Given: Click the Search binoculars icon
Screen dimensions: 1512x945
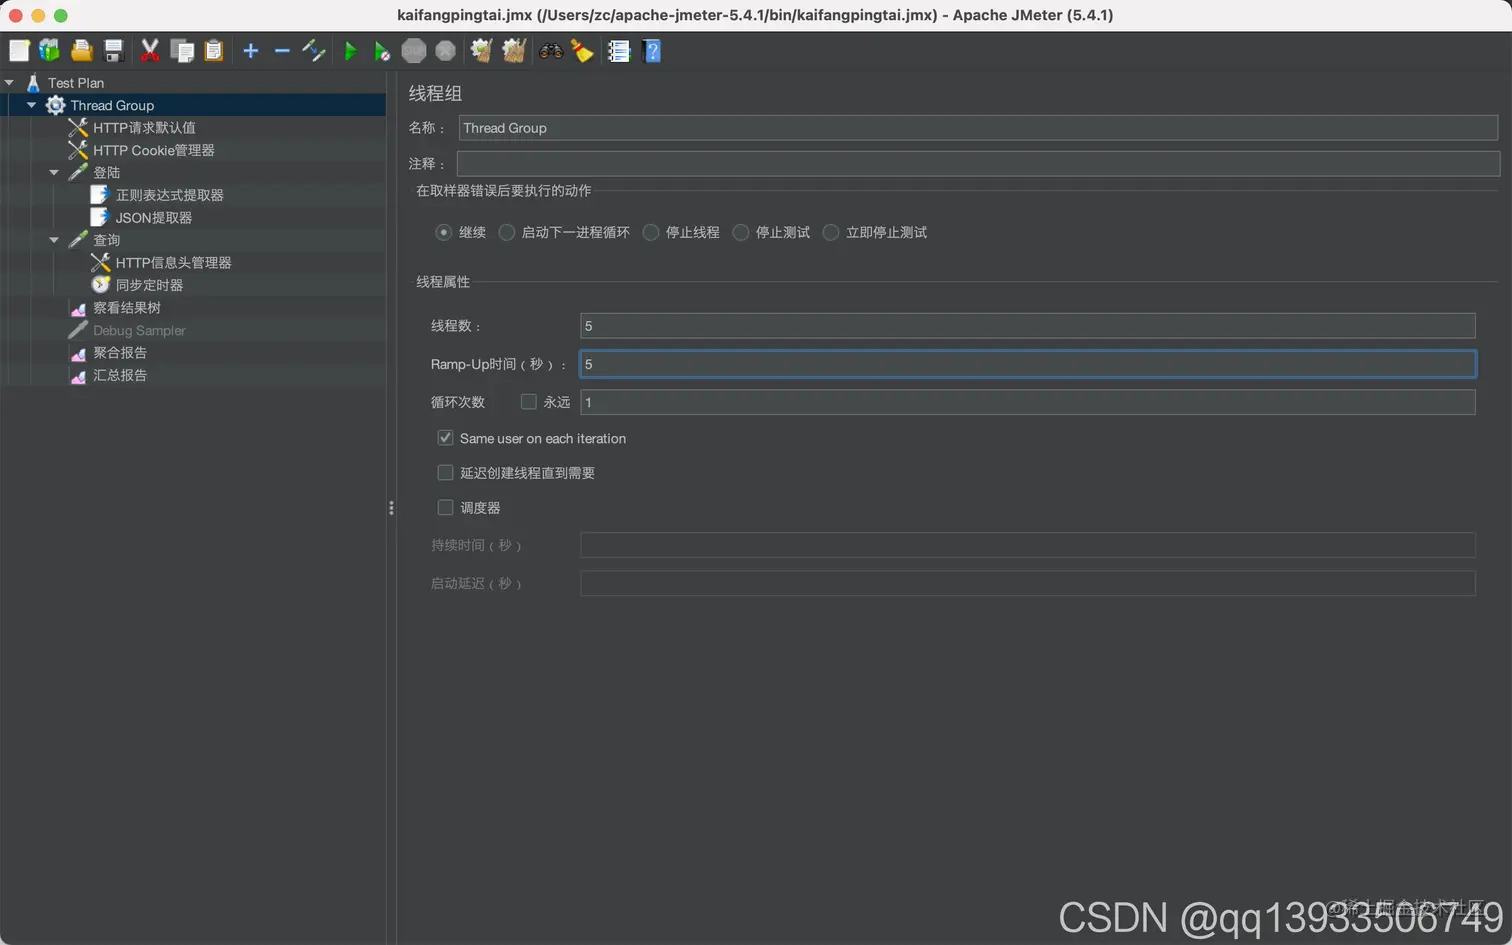Looking at the screenshot, I should pyautogui.click(x=551, y=51).
